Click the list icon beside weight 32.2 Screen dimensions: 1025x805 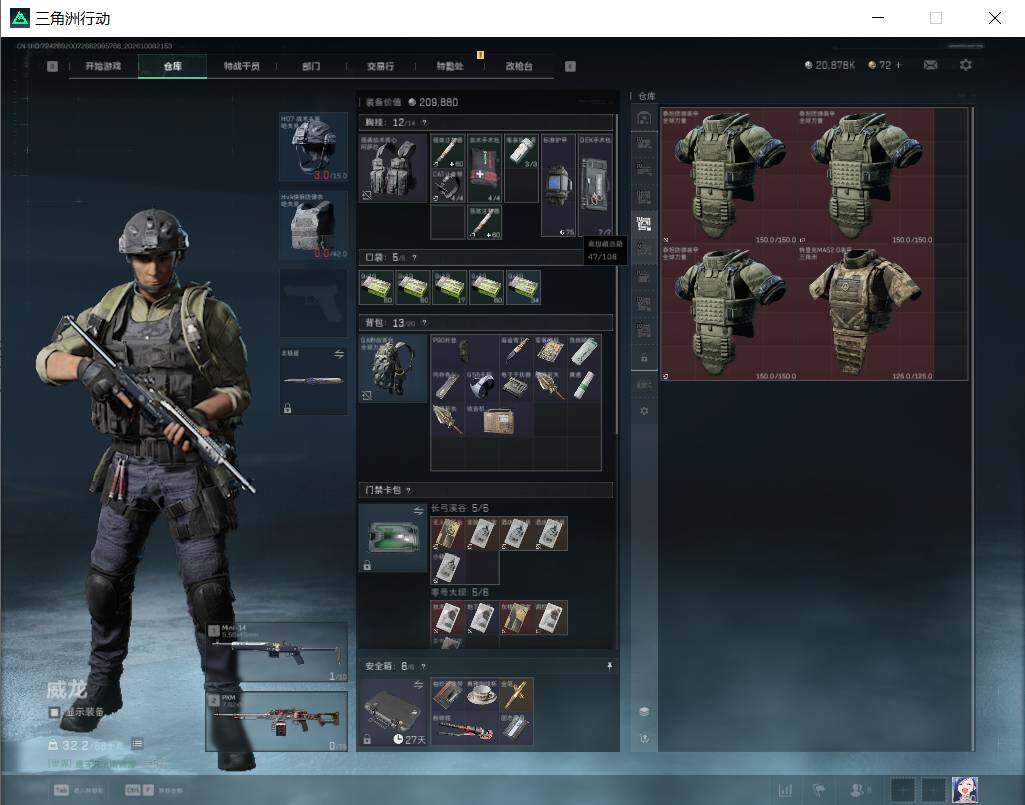click(137, 744)
